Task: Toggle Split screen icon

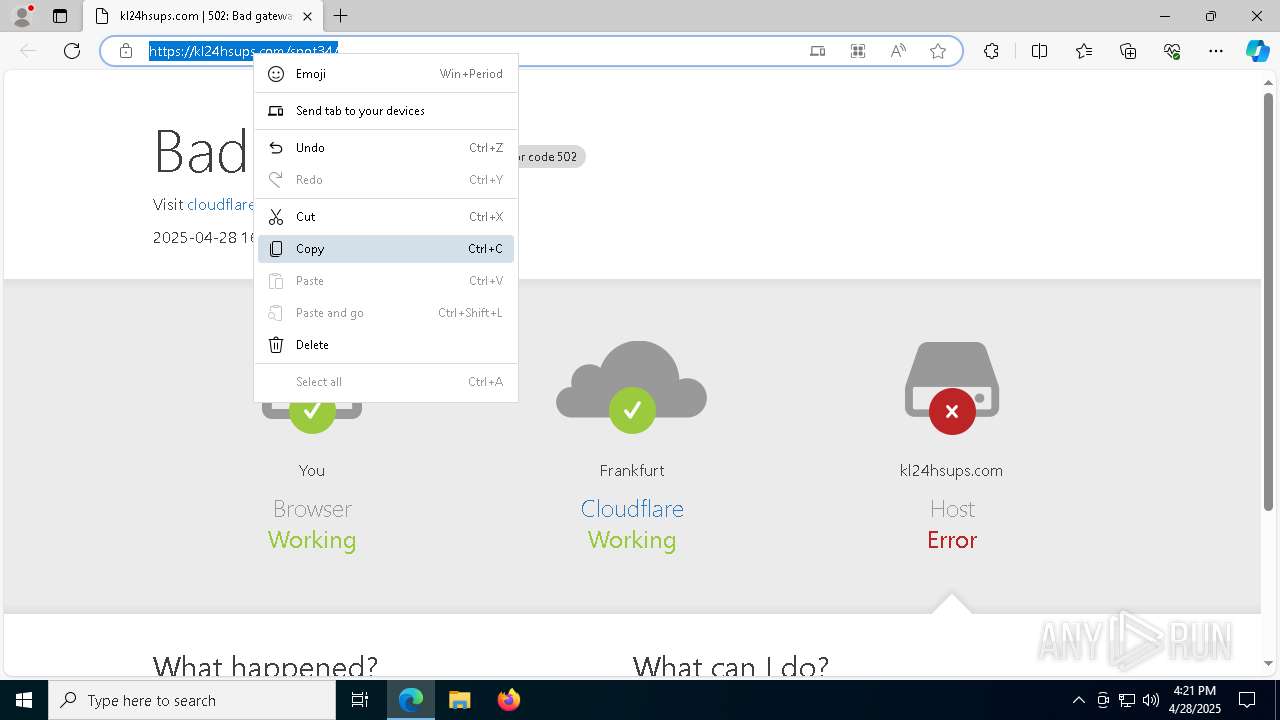Action: [x=1039, y=51]
